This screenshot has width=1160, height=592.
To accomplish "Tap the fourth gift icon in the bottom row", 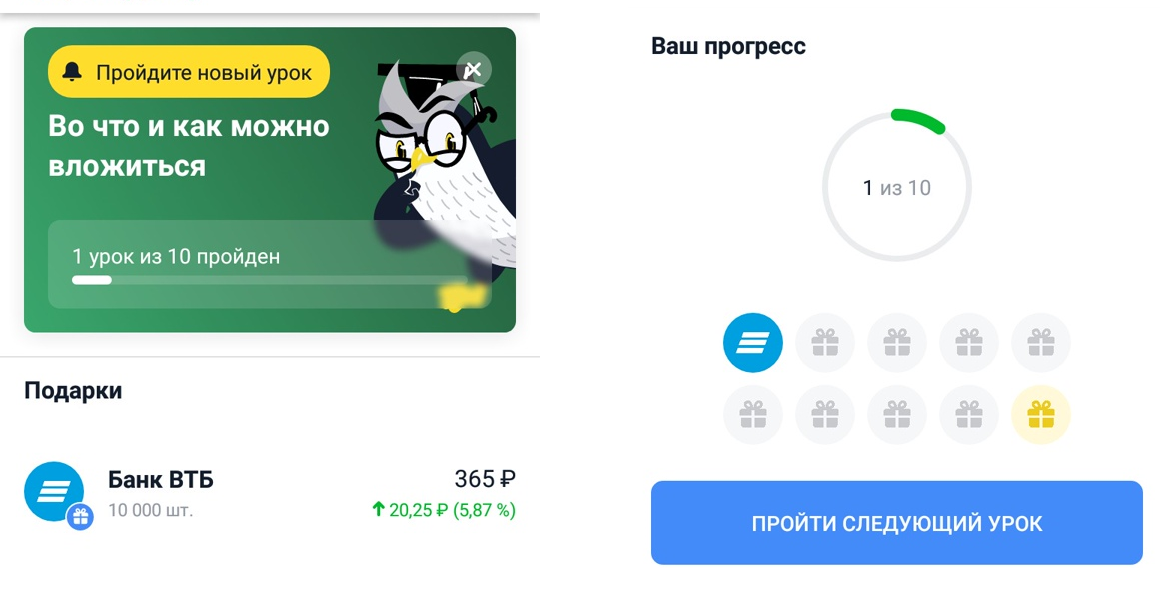I will pos(968,414).
